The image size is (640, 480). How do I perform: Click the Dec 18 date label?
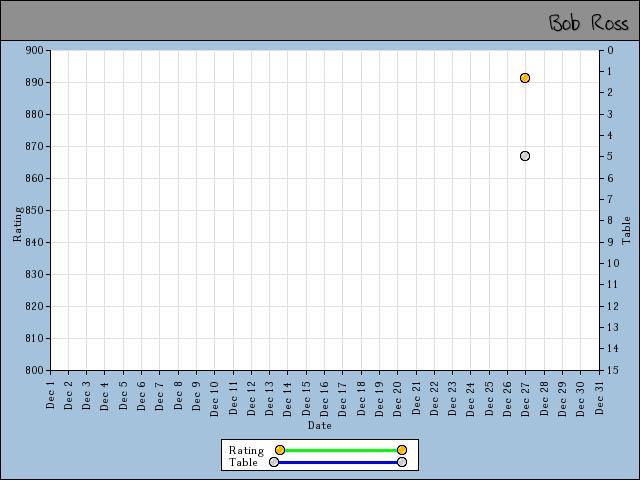[x=361, y=398]
